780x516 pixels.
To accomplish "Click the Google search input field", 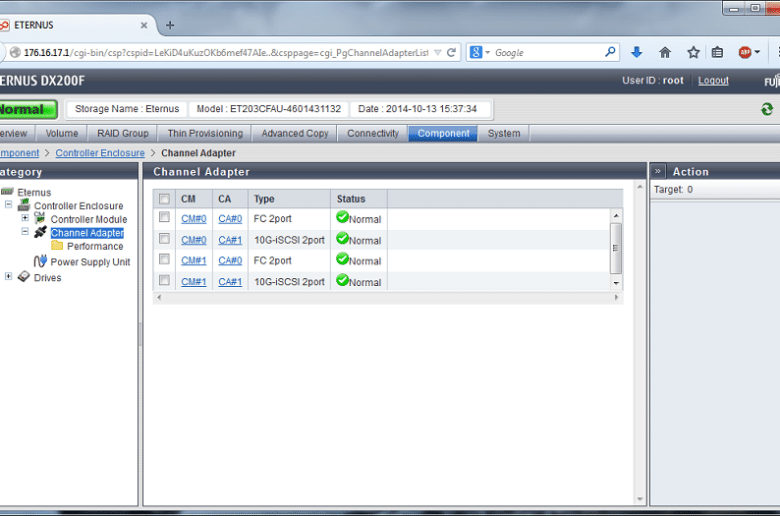I will point(547,52).
